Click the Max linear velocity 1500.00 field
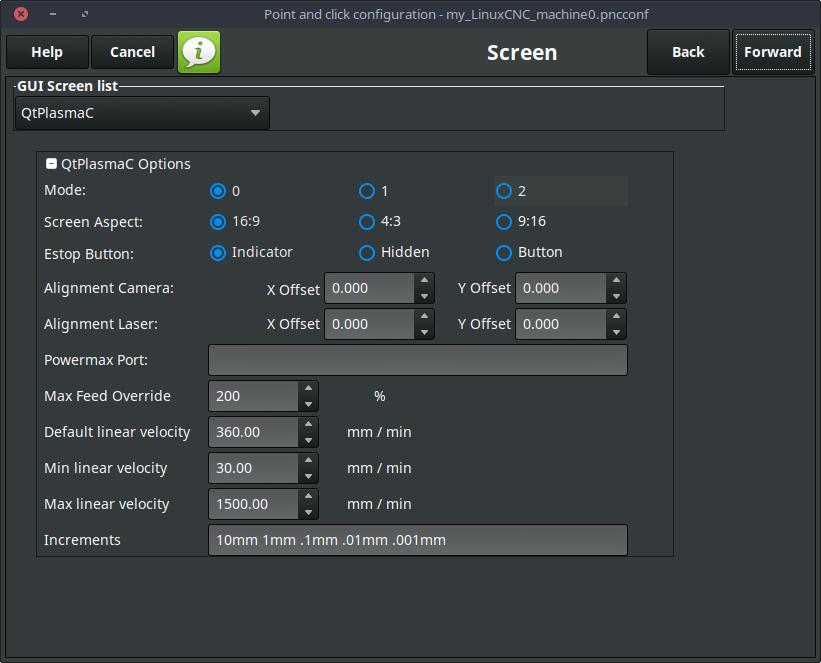Image resolution: width=821 pixels, height=663 pixels. [254, 504]
